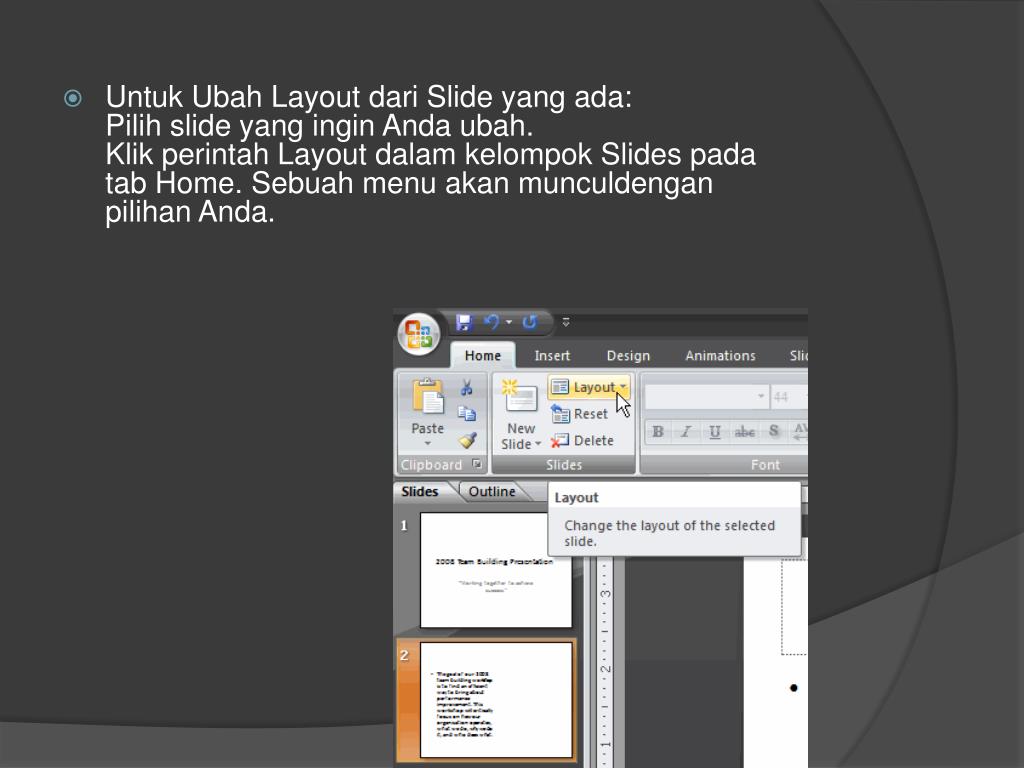Toggle Underline formatting
The width and height of the screenshot is (1024, 768).
point(714,432)
